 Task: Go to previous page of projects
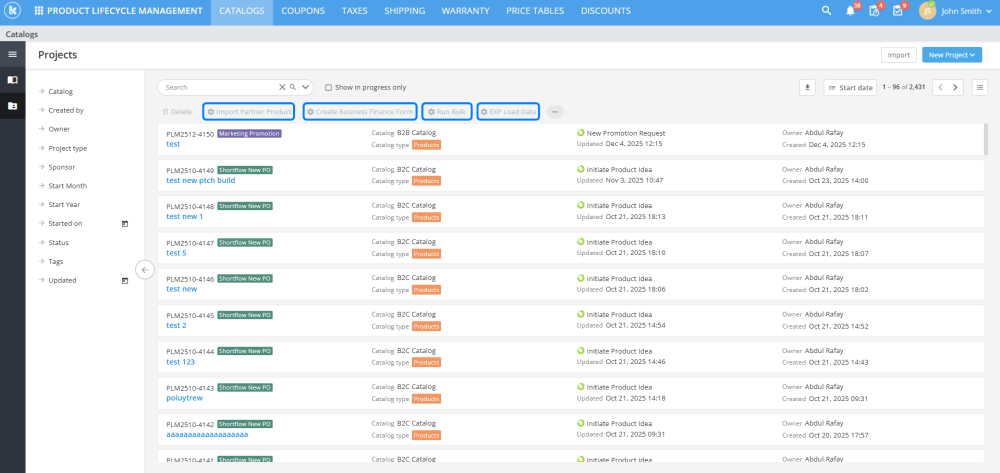pyautogui.click(x=941, y=87)
